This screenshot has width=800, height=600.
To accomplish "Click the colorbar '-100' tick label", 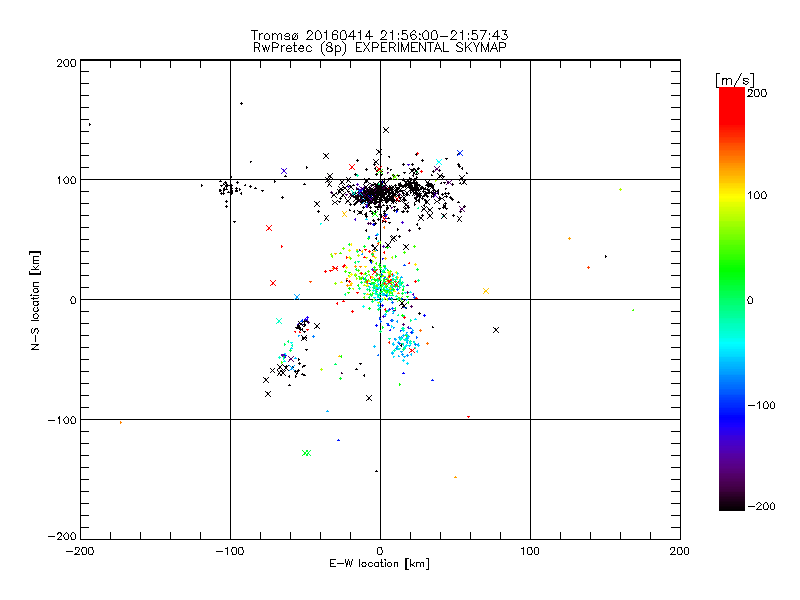I will click(761, 405).
